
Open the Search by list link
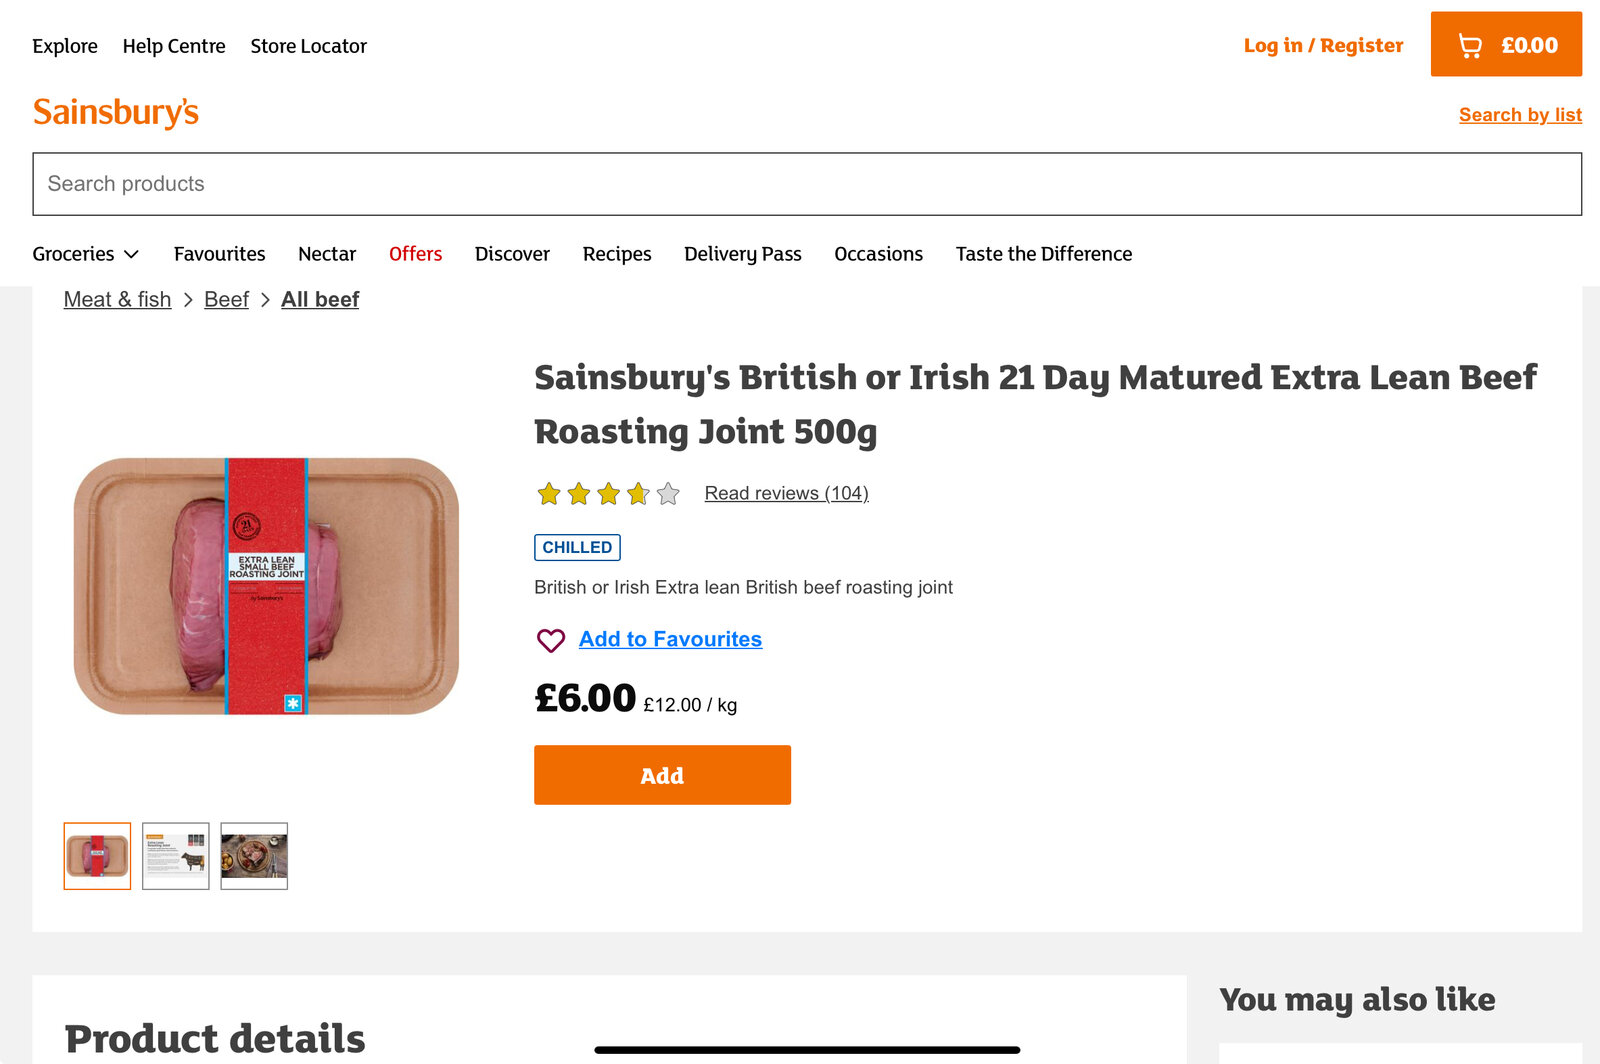[1520, 115]
